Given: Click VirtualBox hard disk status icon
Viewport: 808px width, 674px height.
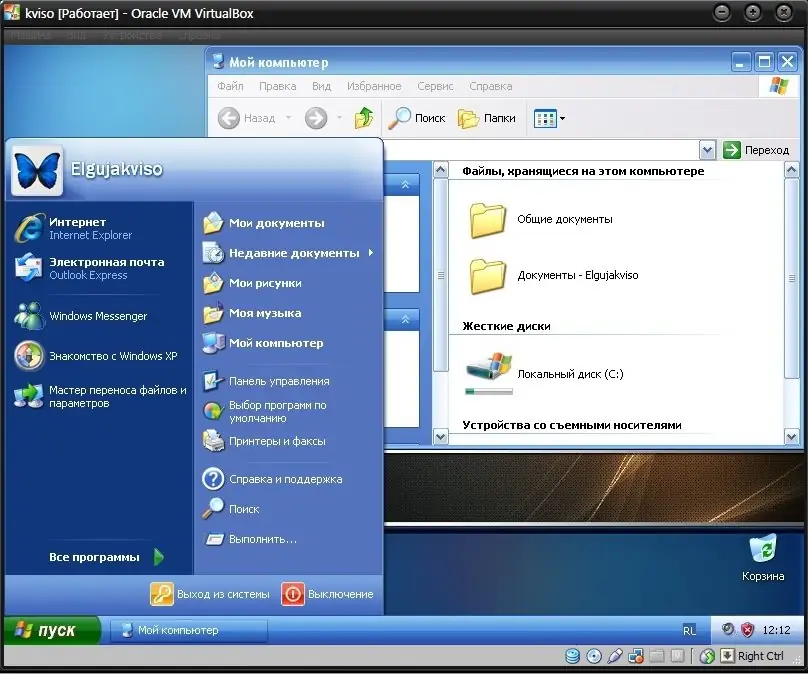Looking at the screenshot, I should (573, 656).
